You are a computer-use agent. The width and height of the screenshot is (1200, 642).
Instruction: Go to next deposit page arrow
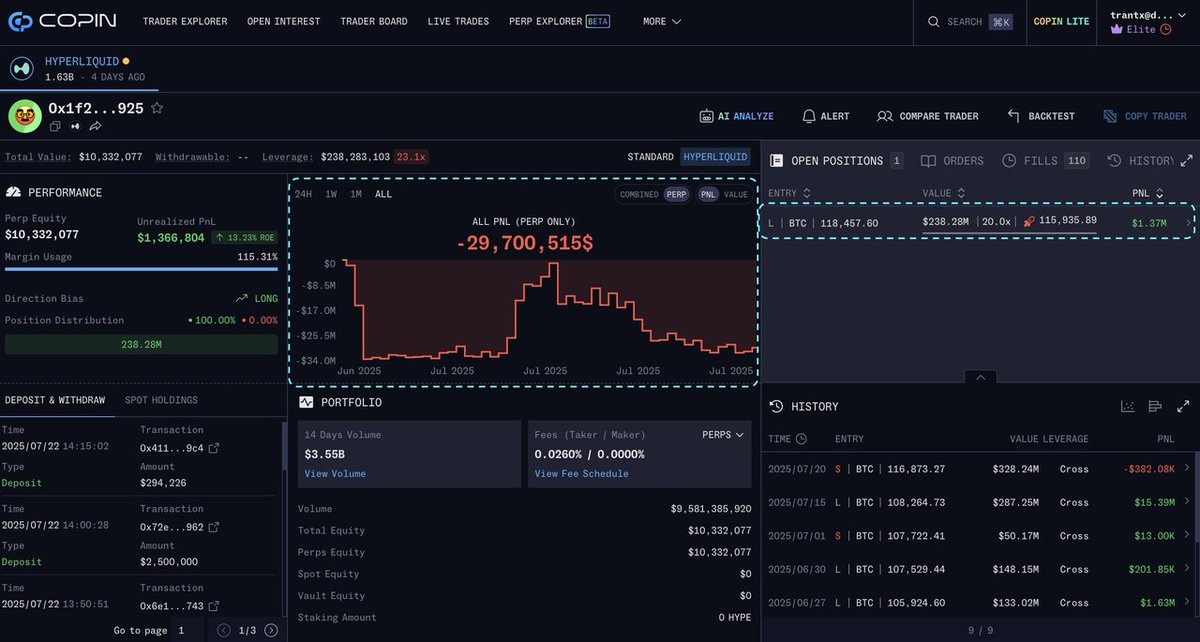click(x=271, y=631)
